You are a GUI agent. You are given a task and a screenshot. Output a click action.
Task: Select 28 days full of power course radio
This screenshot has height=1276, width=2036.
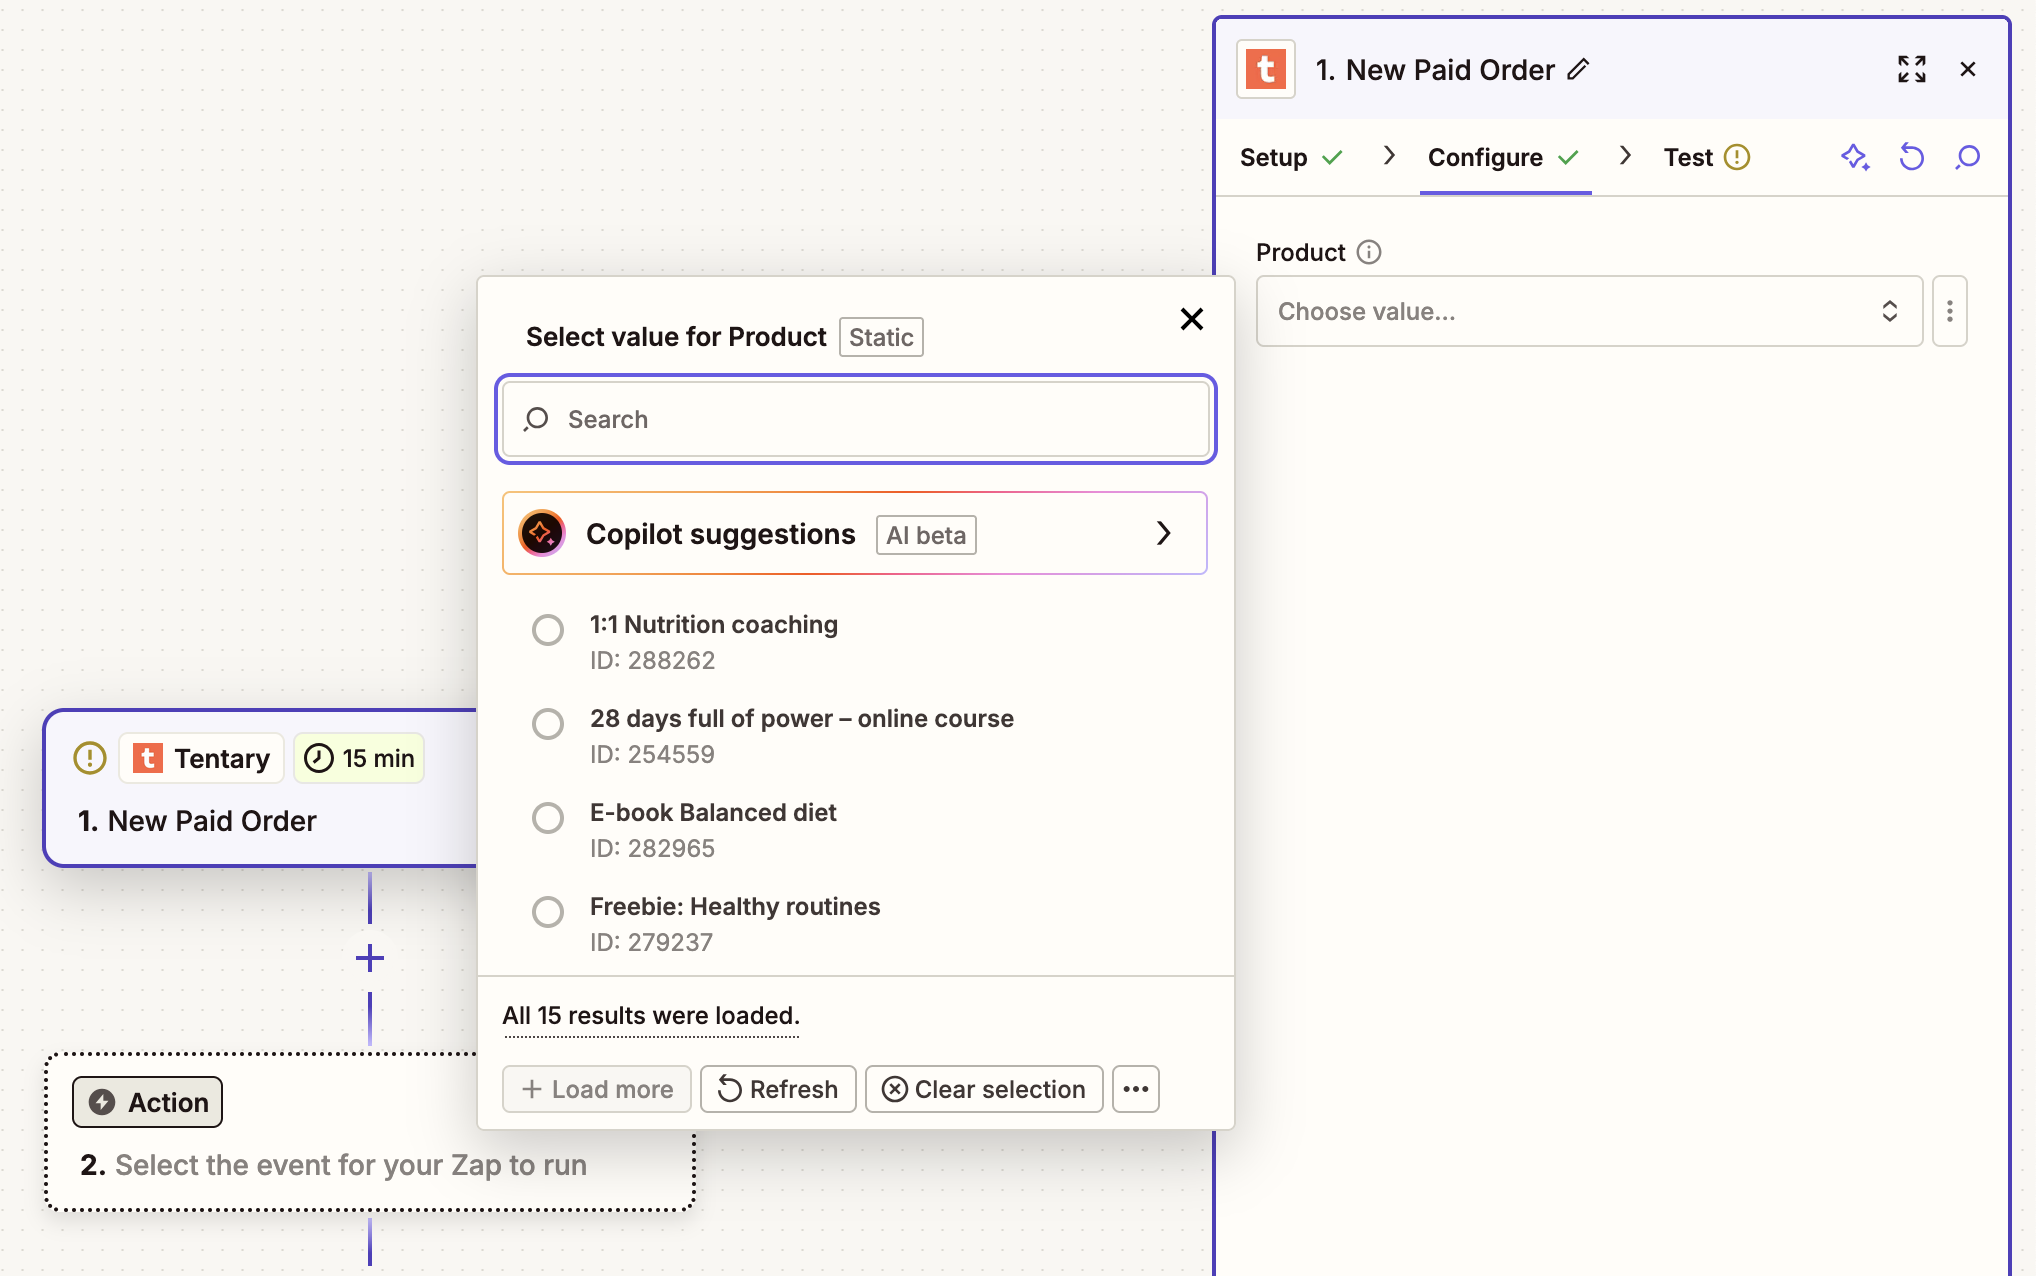(548, 724)
